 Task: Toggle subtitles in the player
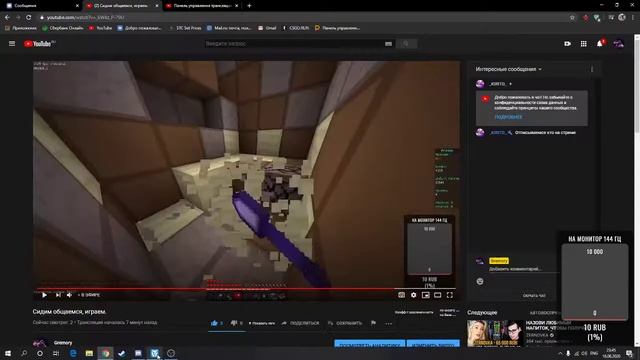(402, 295)
